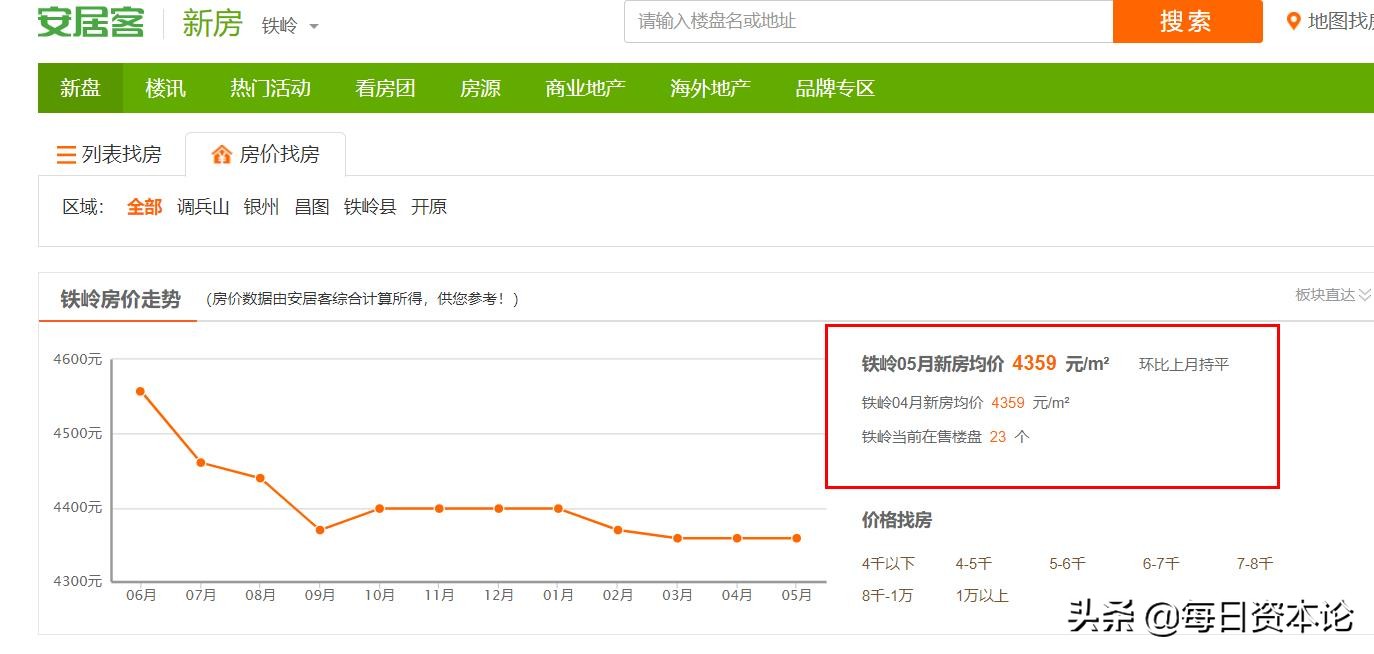Screen dimensions: 1374x654
Task: Click the orange house icon on 房价找房 tab
Action: click(219, 153)
